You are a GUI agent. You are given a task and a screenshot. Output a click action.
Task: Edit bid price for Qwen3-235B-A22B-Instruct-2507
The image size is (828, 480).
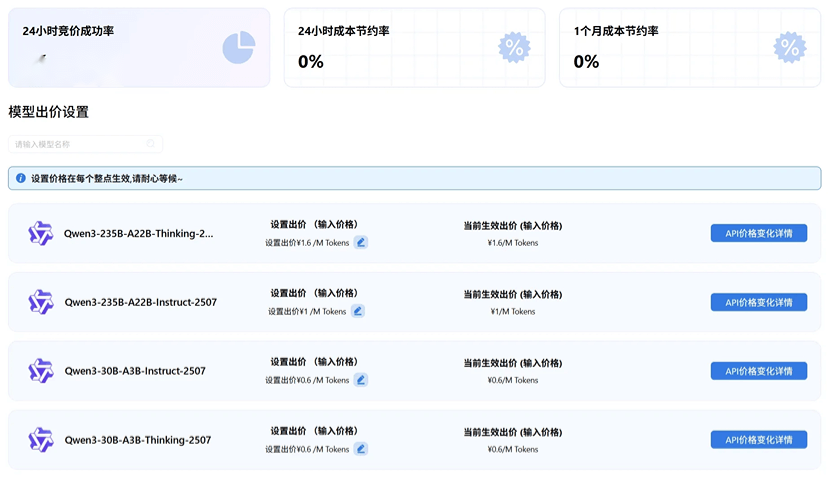pos(357,311)
